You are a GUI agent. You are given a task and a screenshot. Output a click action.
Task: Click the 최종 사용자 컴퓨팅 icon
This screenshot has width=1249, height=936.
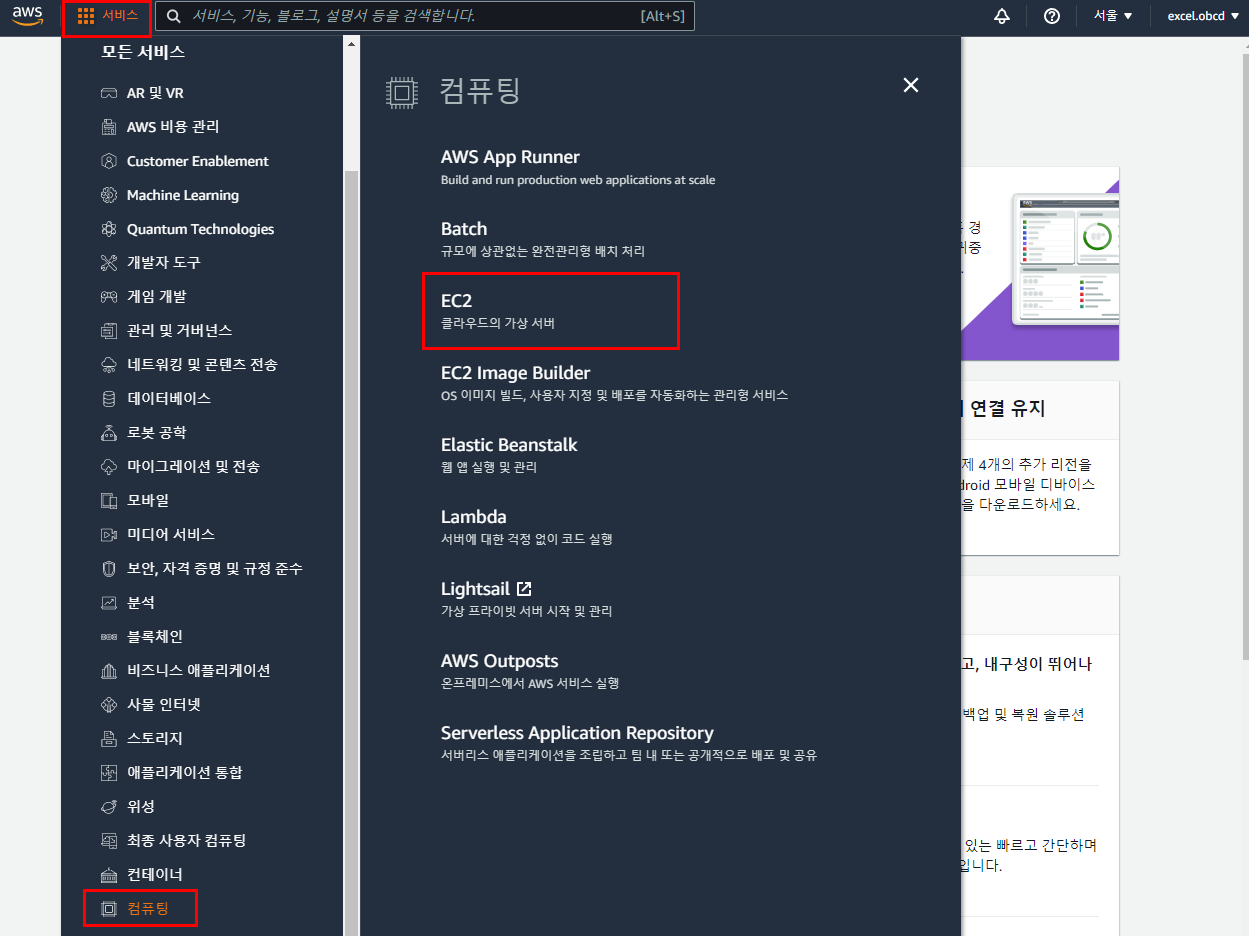click(x=109, y=840)
